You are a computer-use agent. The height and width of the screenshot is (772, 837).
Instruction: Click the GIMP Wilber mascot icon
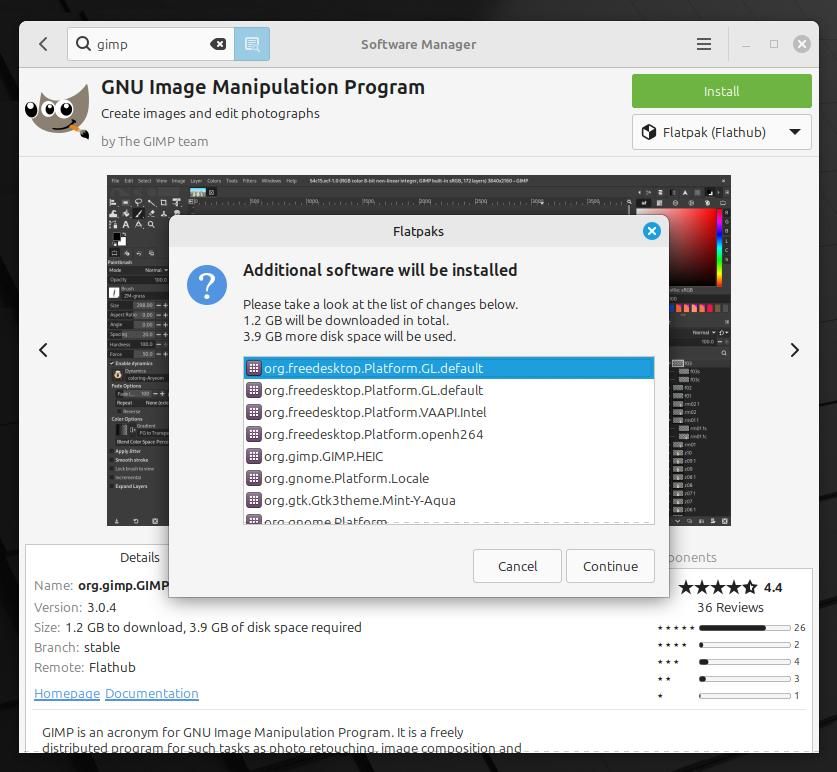pyautogui.click(x=58, y=111)
